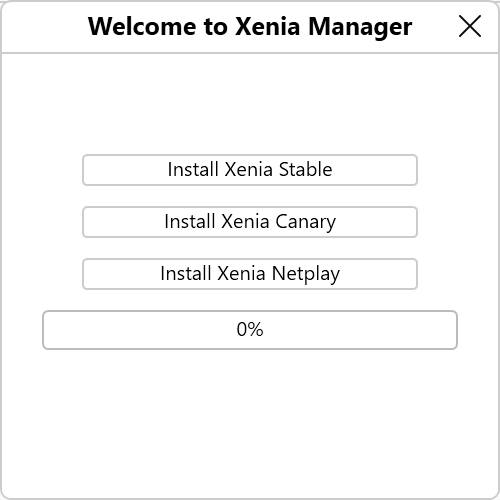Click the word Stable in the first button
This screenshot has width=500, height=500.
(305, 169)
